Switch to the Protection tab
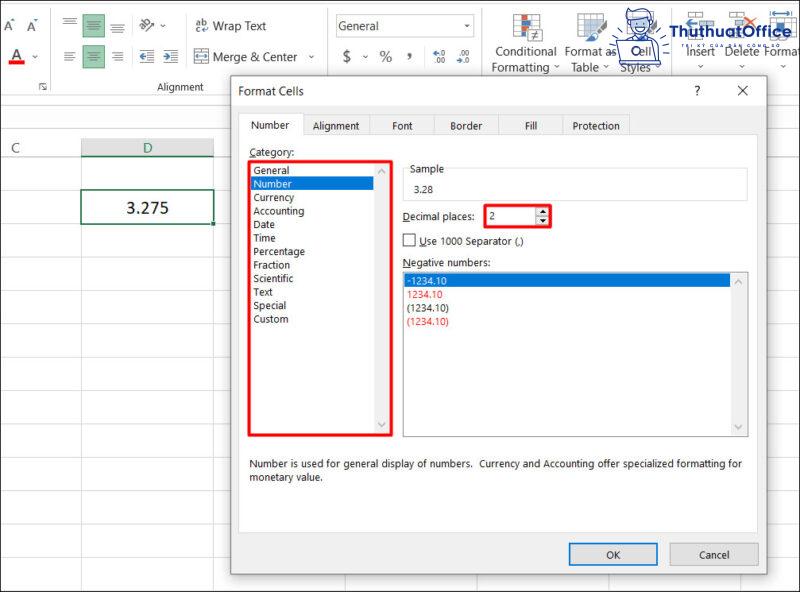This screenshot has width=800, height=592. coord(595,125)
